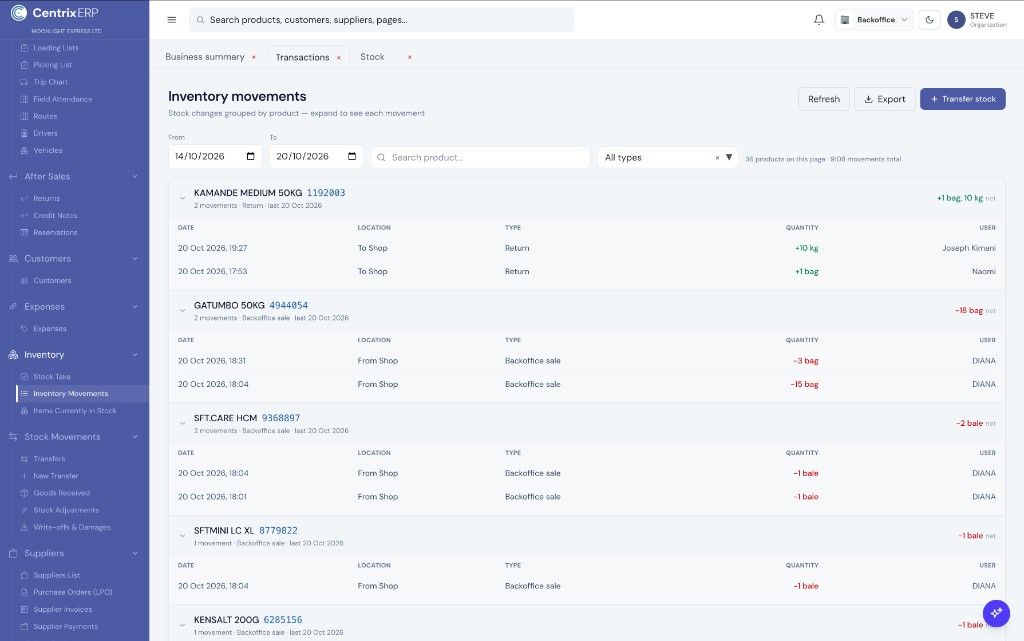Open the From date calendar picker icon
Viewport: 1024px width, 641px height.
click(251, 156)
